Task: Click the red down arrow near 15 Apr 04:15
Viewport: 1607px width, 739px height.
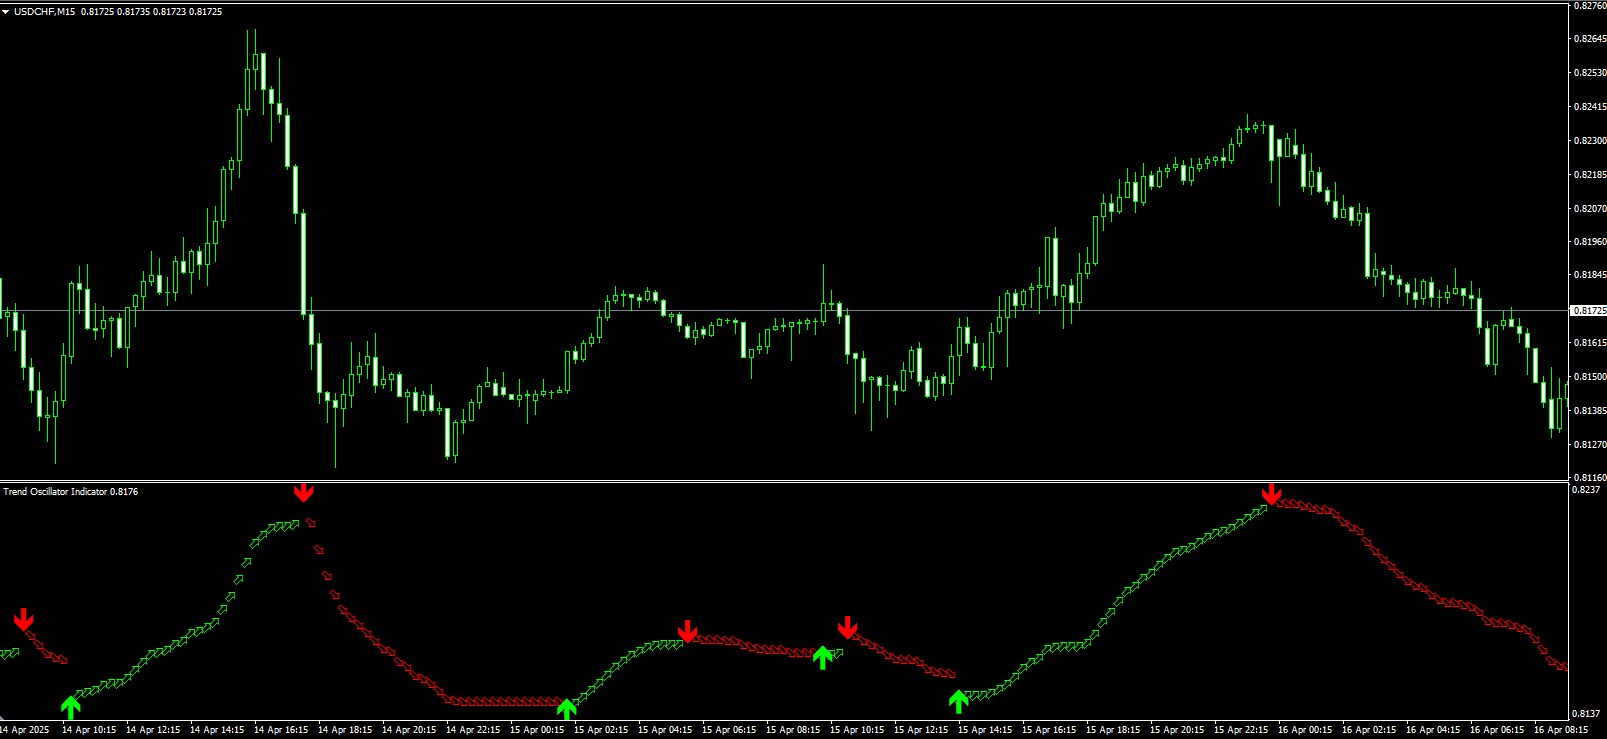Action: click(x=687, y=631)
